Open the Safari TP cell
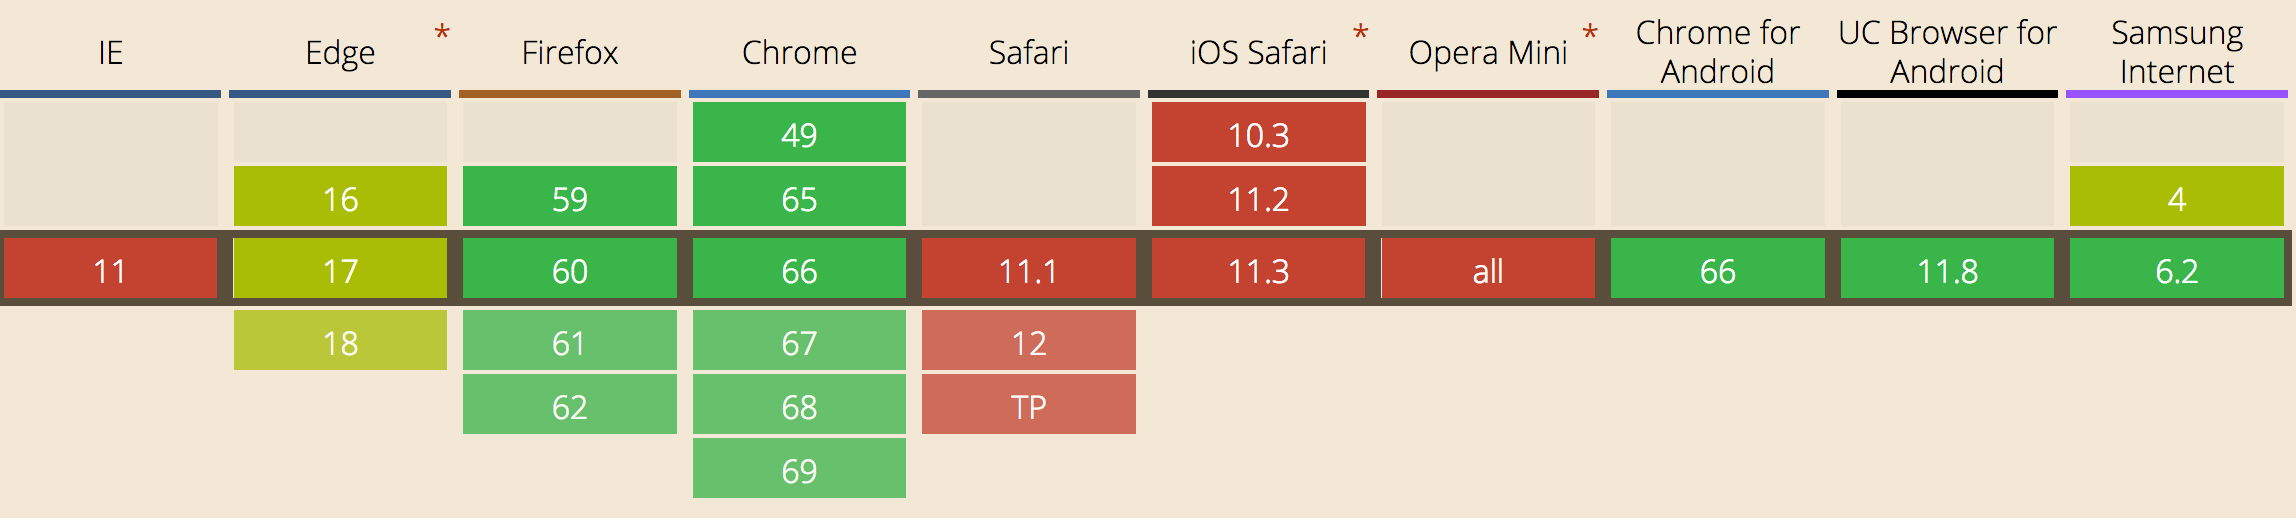This screenshot has height=518, width=2296. coord(1029,404)
